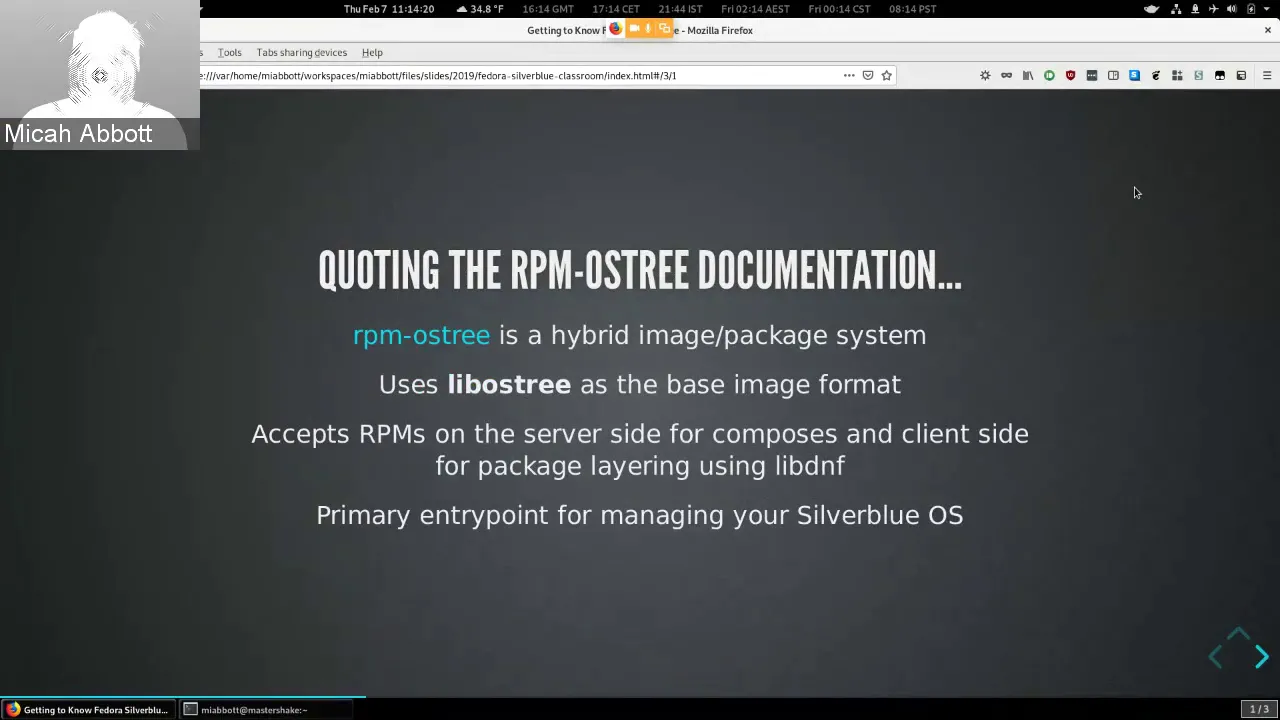Click the 16:14 GMT world clock
This screenshot has width=1280, height=720.
(x=547, y=9)
